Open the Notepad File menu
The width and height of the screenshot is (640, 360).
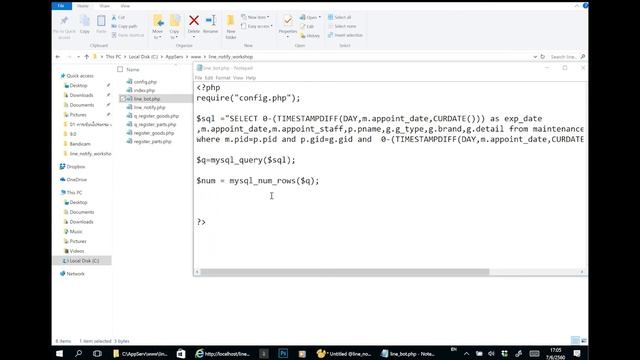(198, 78)
